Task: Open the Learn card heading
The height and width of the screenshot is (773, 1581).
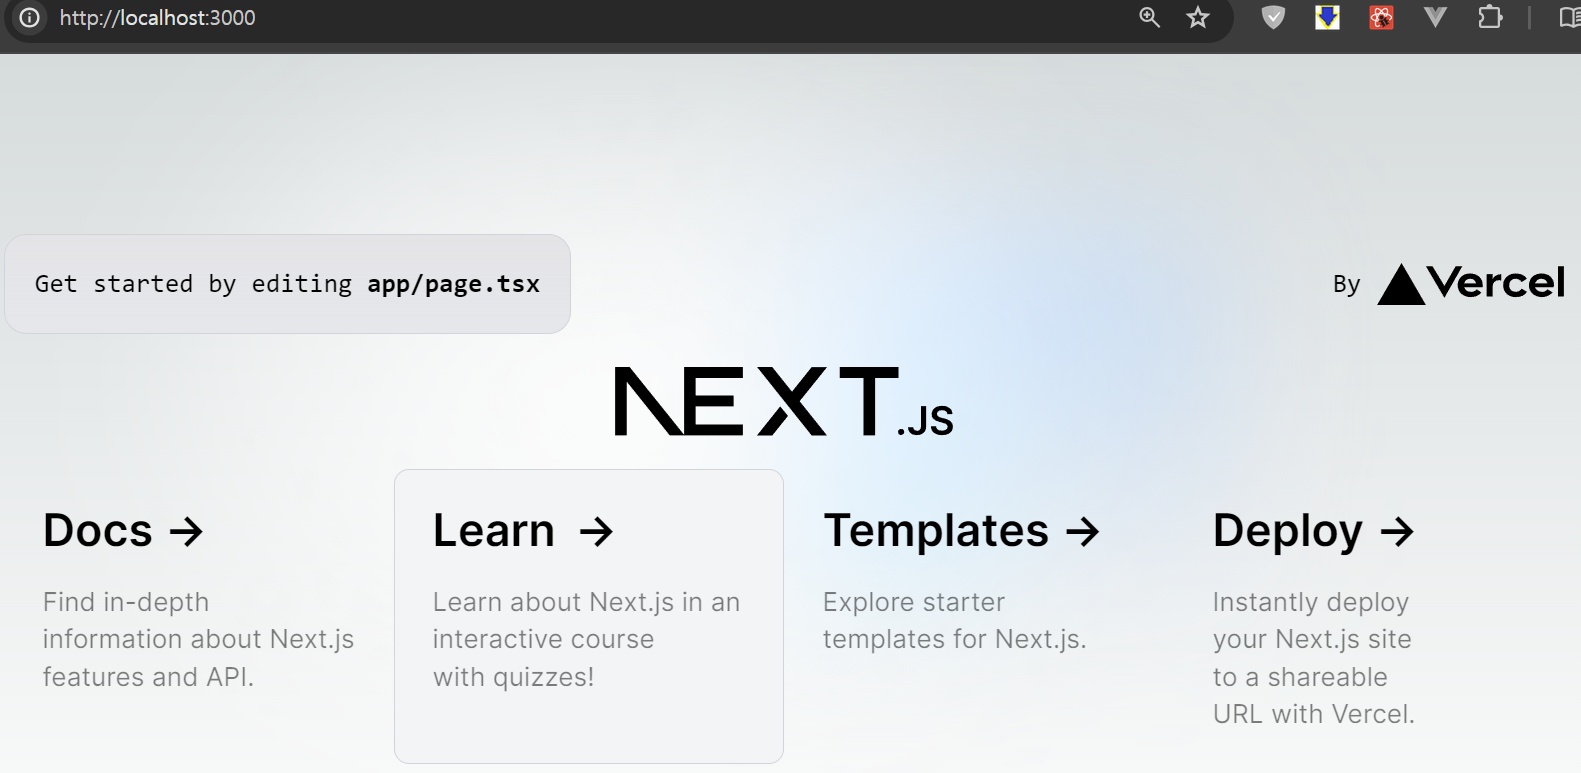Action: coord(523,530)
